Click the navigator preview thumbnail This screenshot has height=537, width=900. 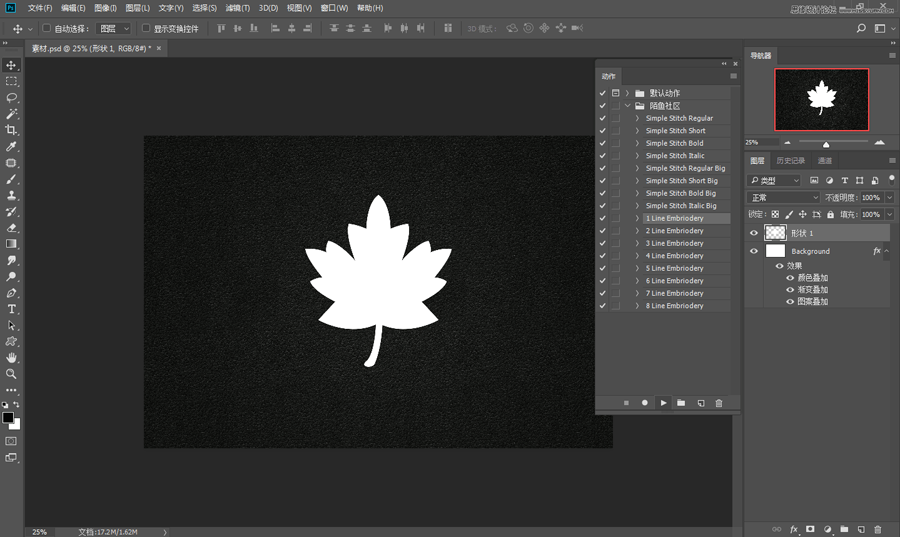[x=820, y=100]
